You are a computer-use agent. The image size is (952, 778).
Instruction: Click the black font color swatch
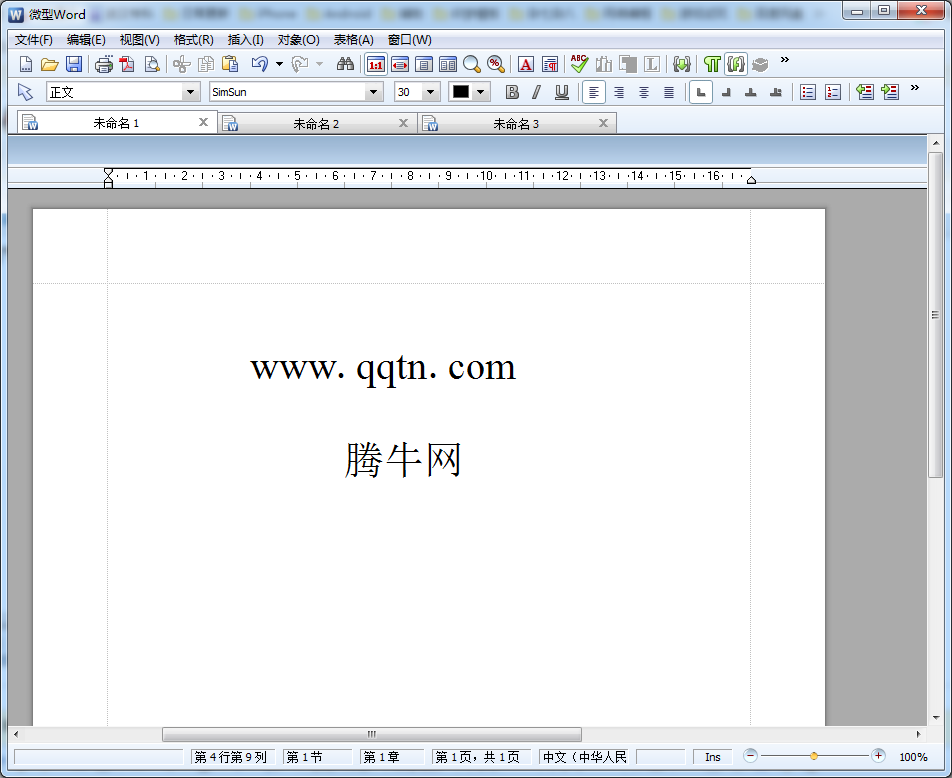coord(460,92)
